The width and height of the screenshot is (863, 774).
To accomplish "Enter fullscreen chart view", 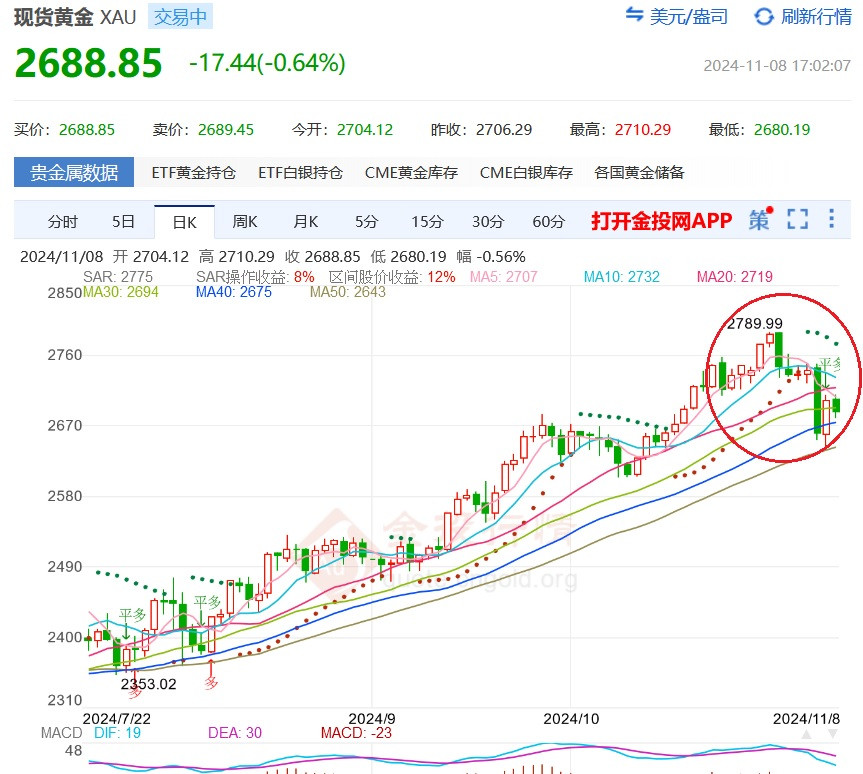I will [797, 220].
